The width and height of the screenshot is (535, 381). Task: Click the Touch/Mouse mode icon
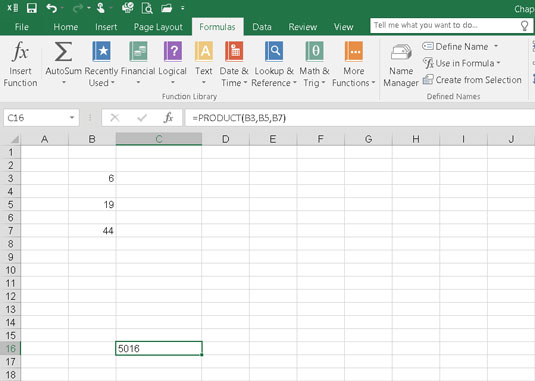[101, 8]
